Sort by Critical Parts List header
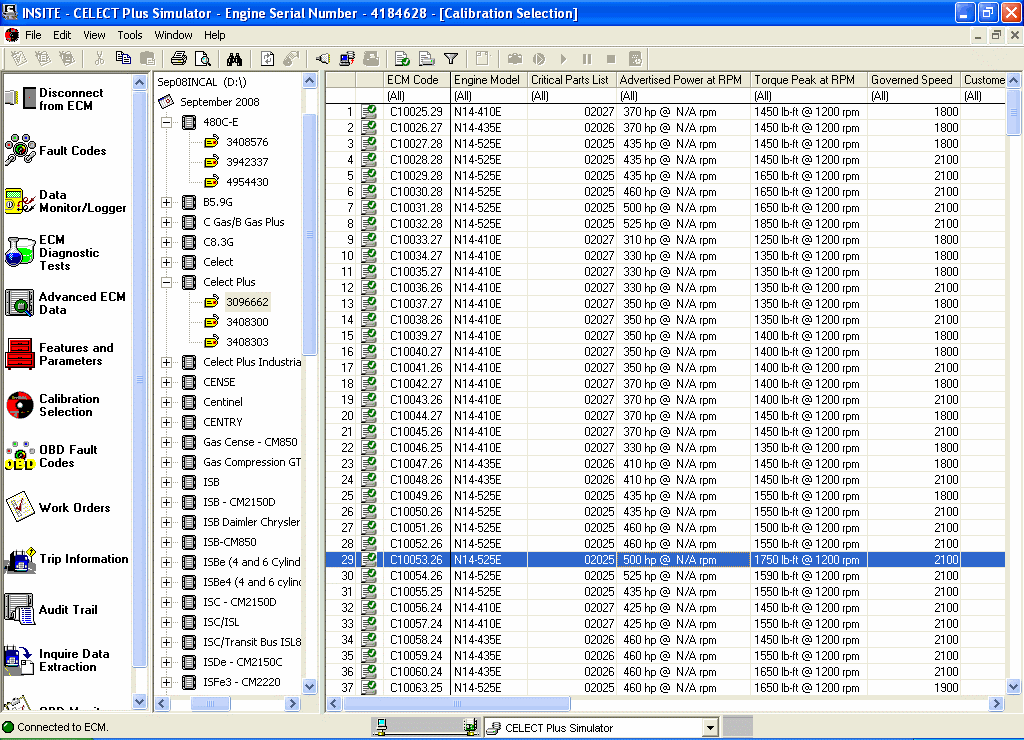 coord(571,80)
